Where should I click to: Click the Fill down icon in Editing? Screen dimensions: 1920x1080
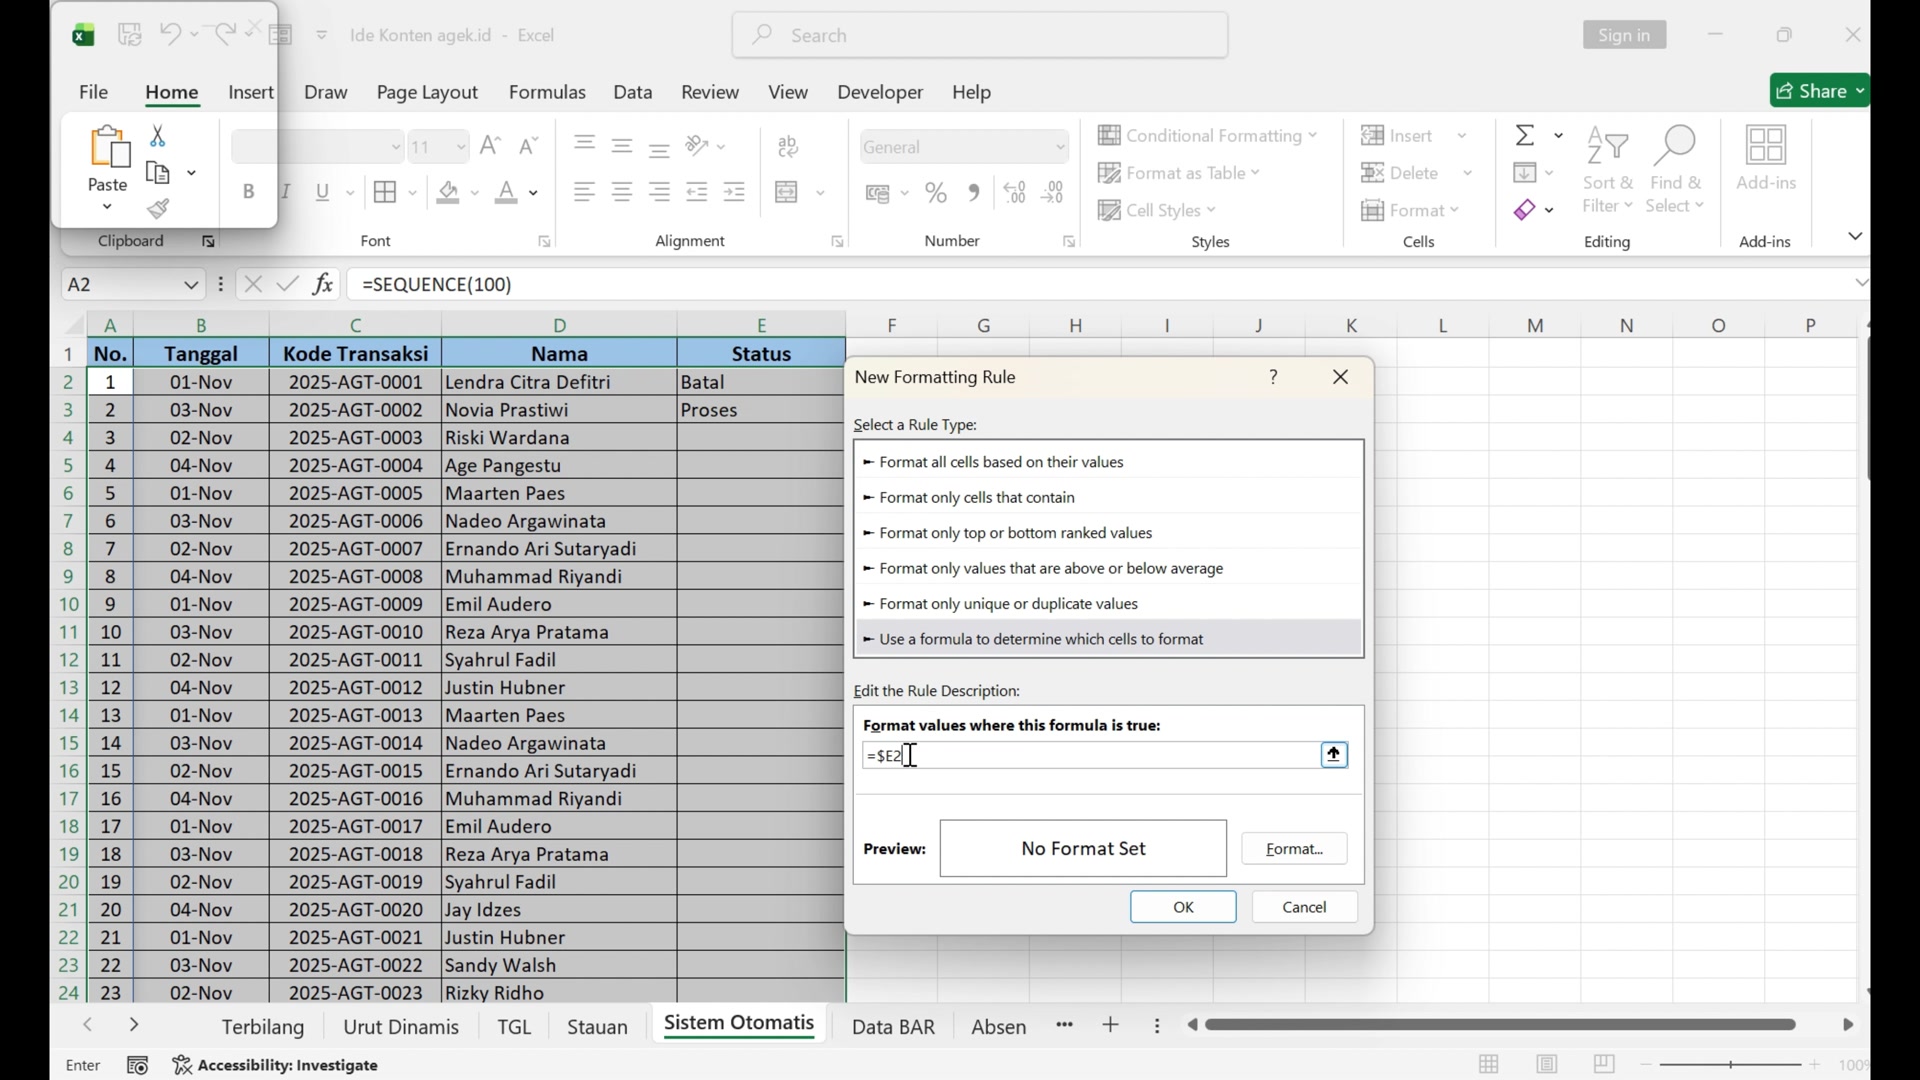click(x=1525, y=173)
